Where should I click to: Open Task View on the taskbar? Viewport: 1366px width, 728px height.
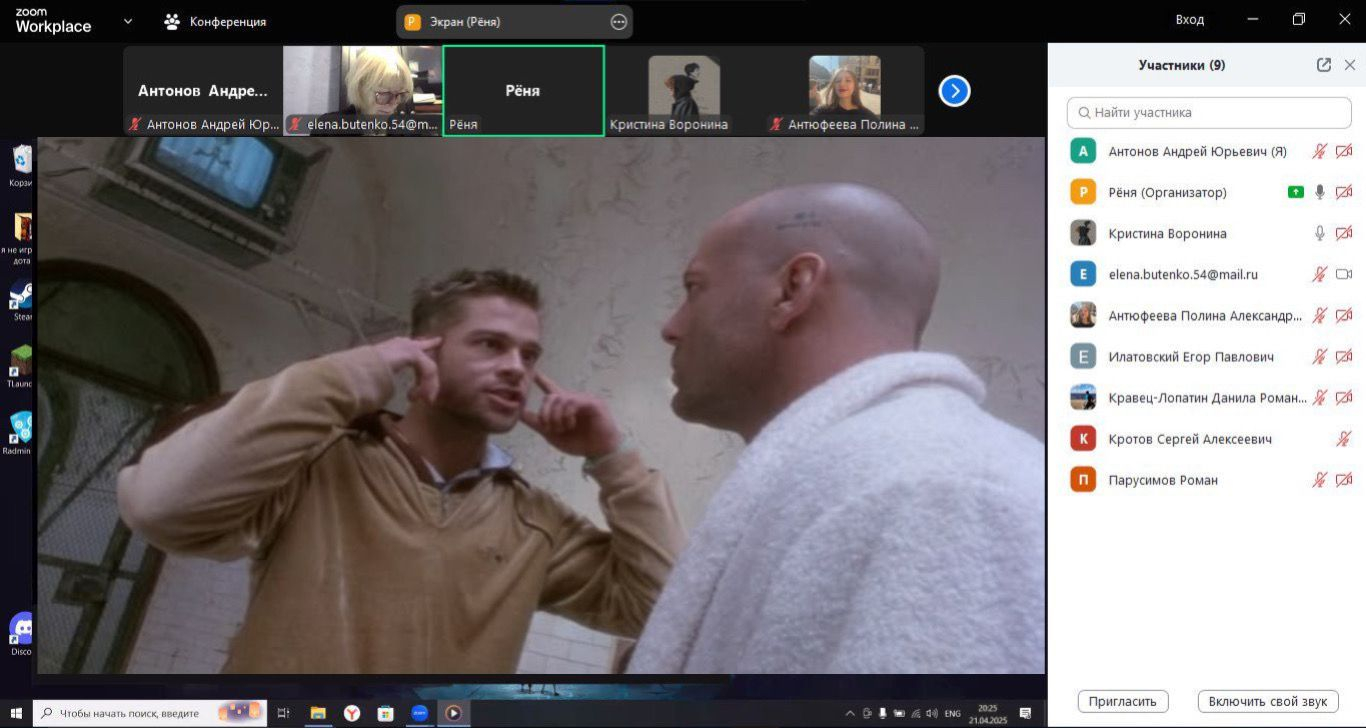pos(284,713)
